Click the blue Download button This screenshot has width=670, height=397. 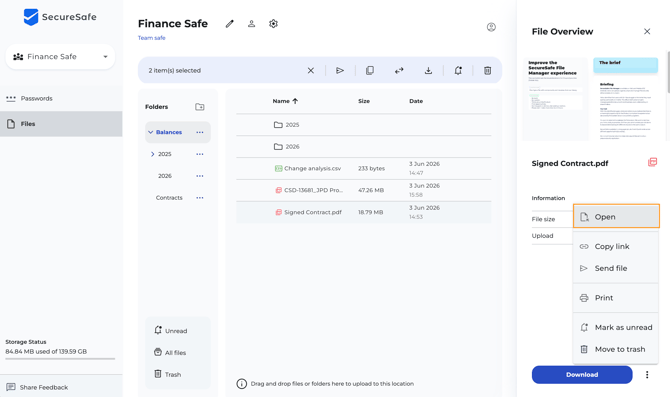tap(582, 374)
